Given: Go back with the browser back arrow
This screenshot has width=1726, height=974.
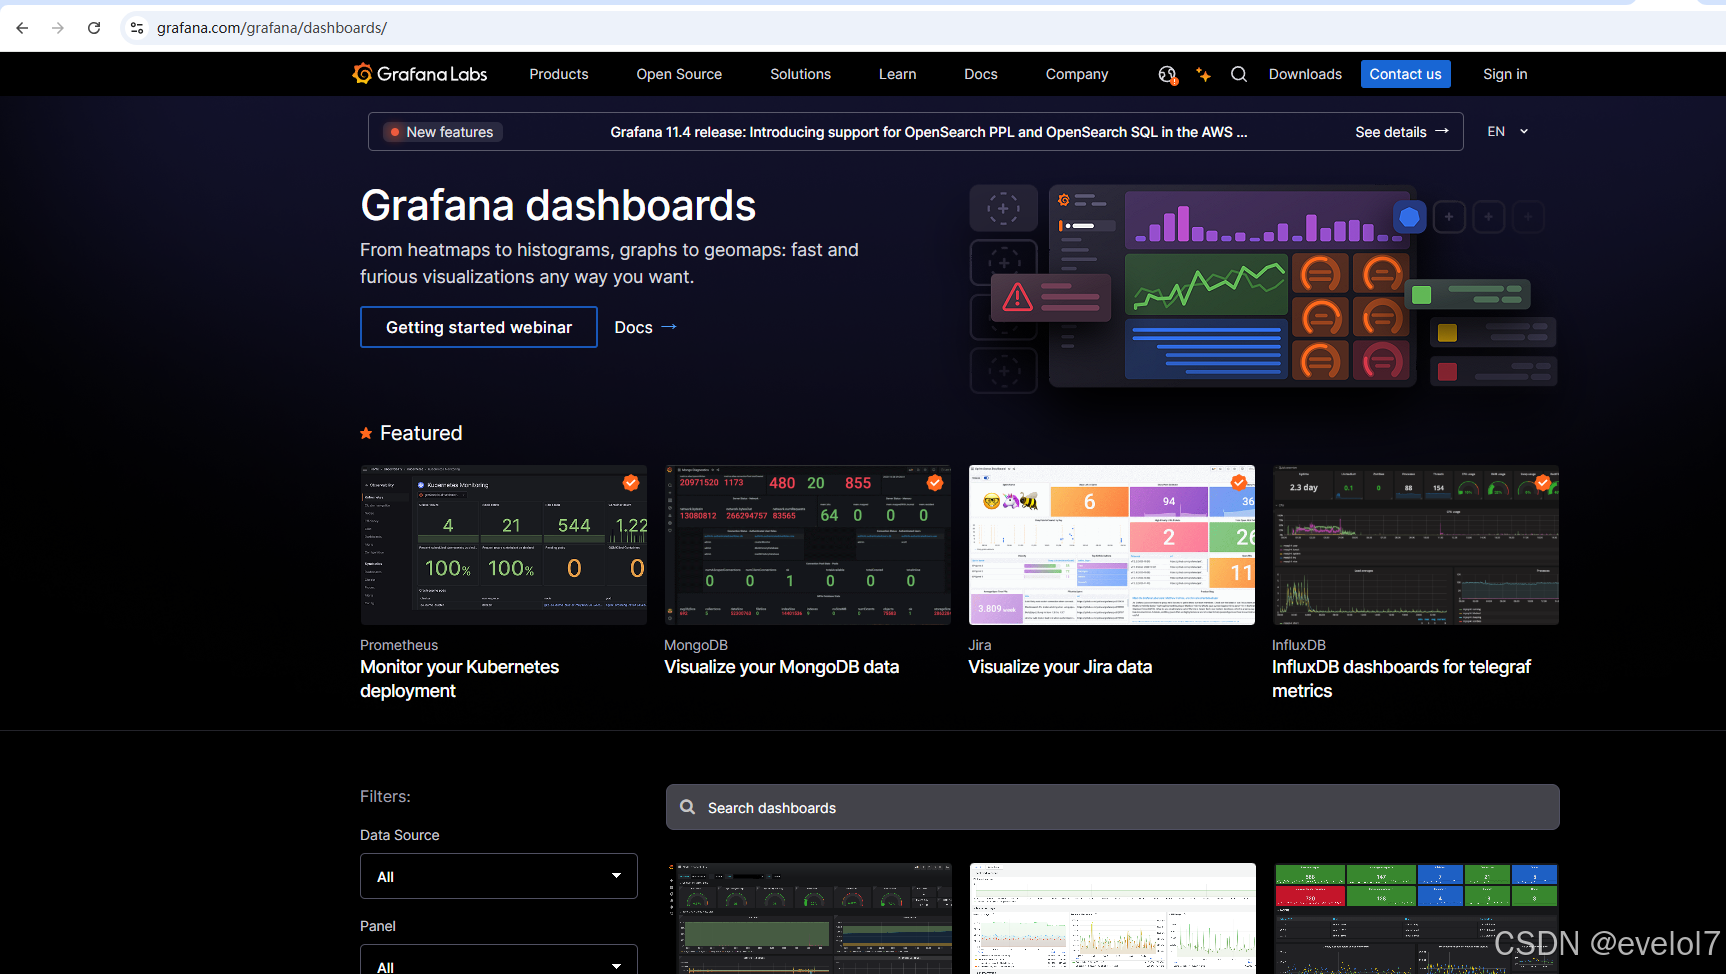Looking at the screenshot, I should click(x=22, y=28).
